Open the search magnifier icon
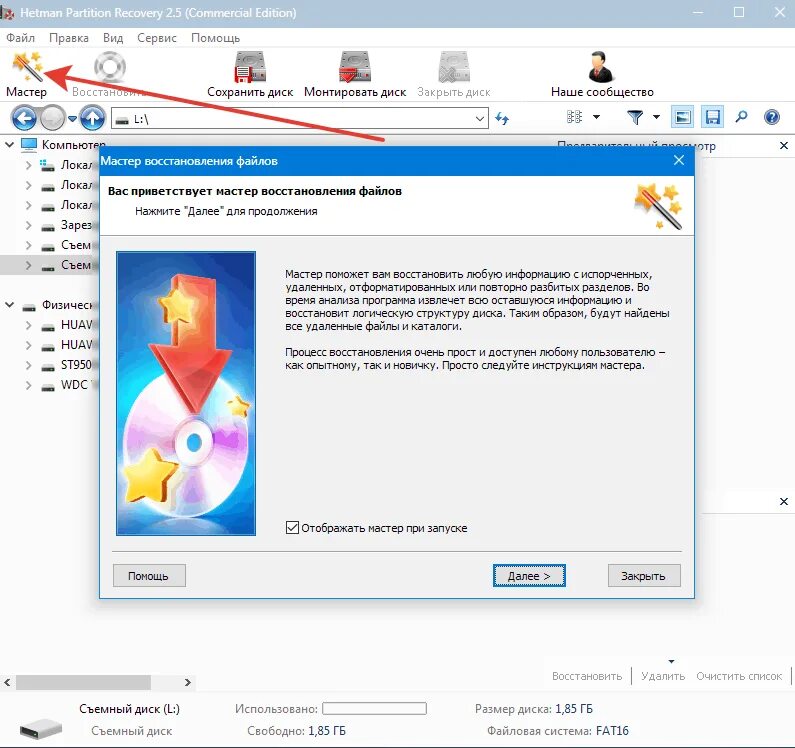Image resolution: width=795 pixels, height=748 pixels. click(x=742, y=117)
